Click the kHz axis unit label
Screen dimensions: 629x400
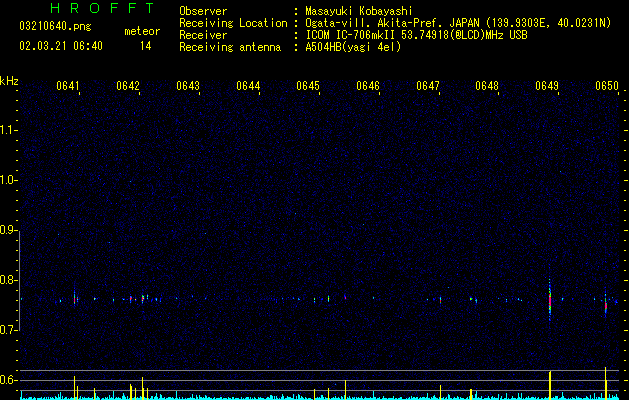(x=9, y=81)
